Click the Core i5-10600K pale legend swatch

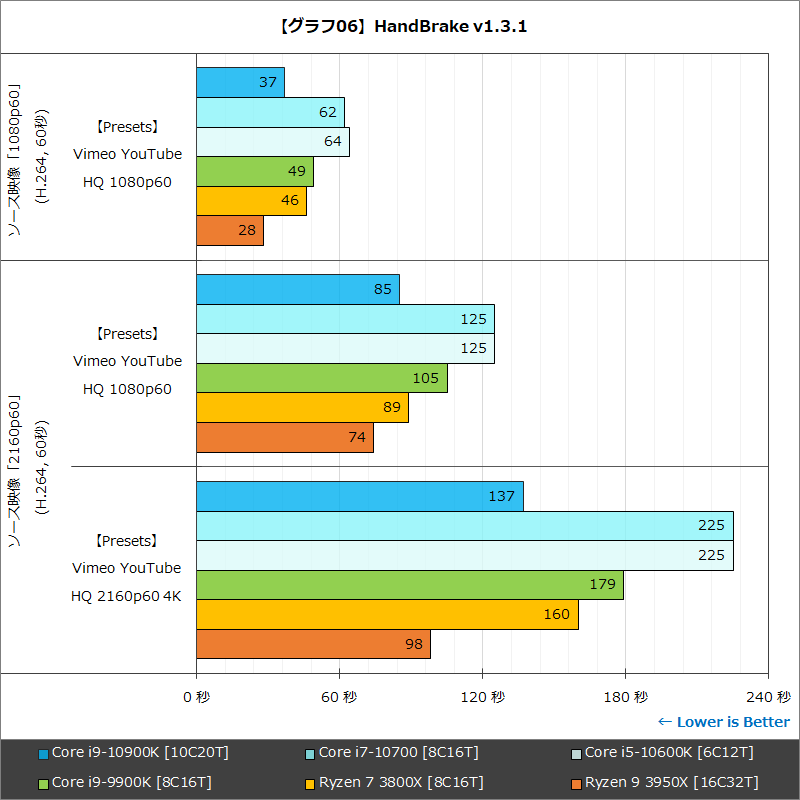click(x=576, y=754)
